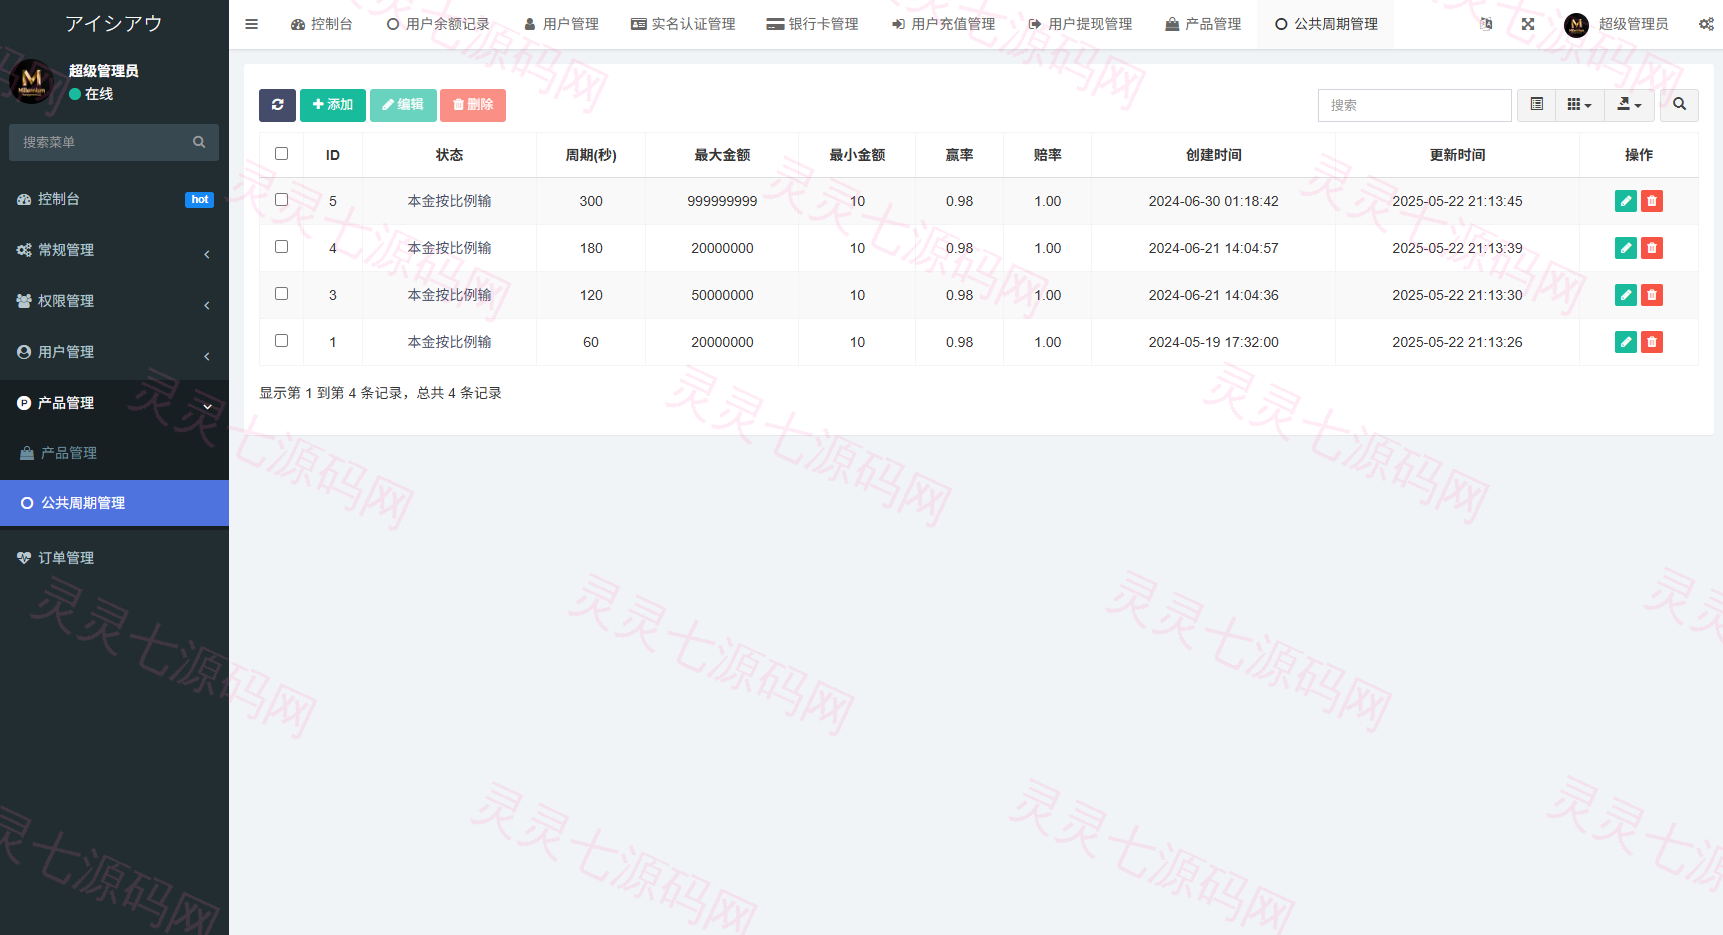This screenshot has width=1723, height=935.
Task: Open 控制台 in the sidebar
Action: tap(114, 199)
